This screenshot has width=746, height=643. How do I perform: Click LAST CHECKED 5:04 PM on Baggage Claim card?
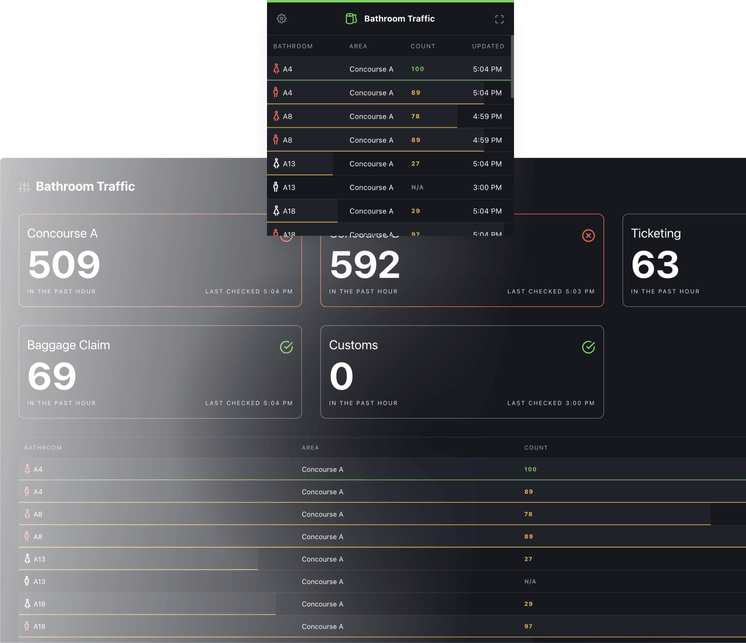249,403
